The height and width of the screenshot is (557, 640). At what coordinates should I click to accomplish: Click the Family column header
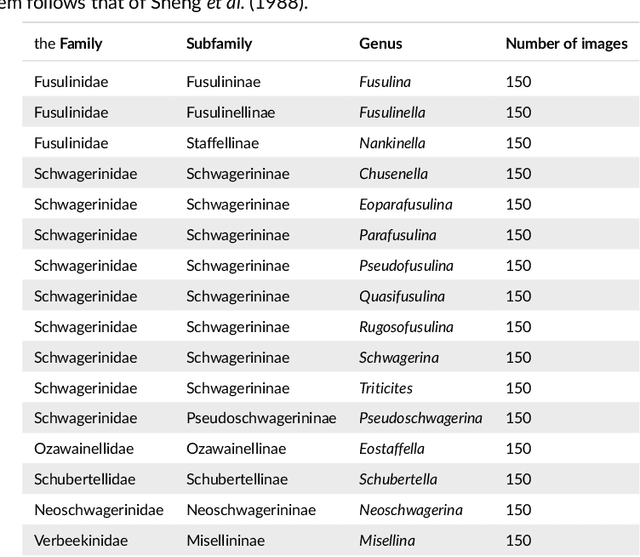[68, 44]
